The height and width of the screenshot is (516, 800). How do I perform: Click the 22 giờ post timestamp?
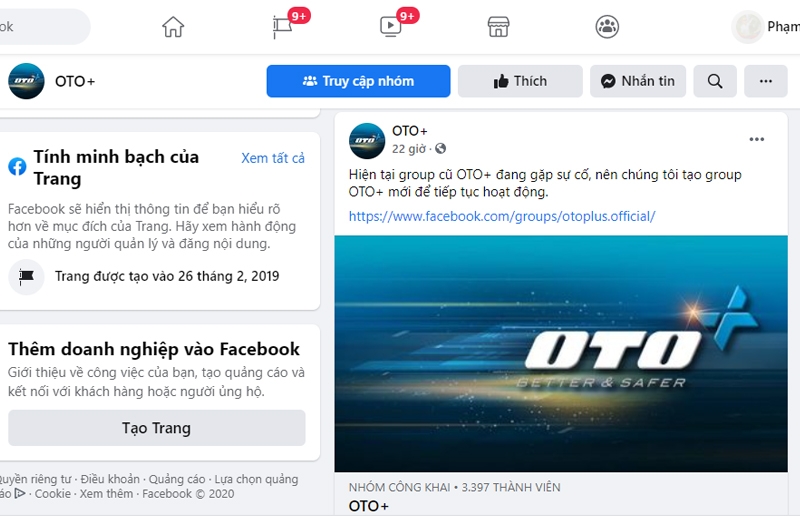coord(409,149)
